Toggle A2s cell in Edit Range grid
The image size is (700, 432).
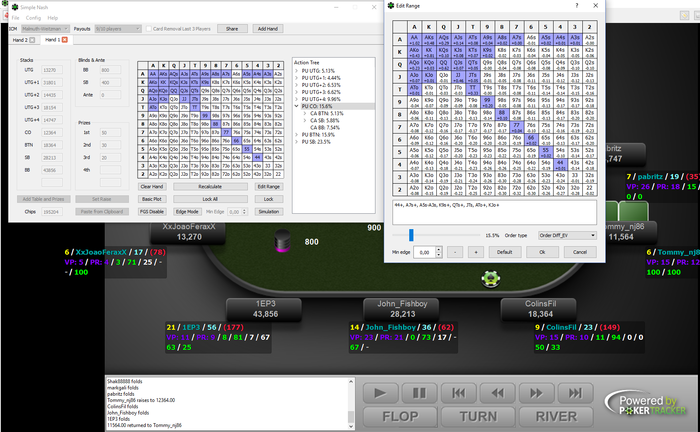590,40
